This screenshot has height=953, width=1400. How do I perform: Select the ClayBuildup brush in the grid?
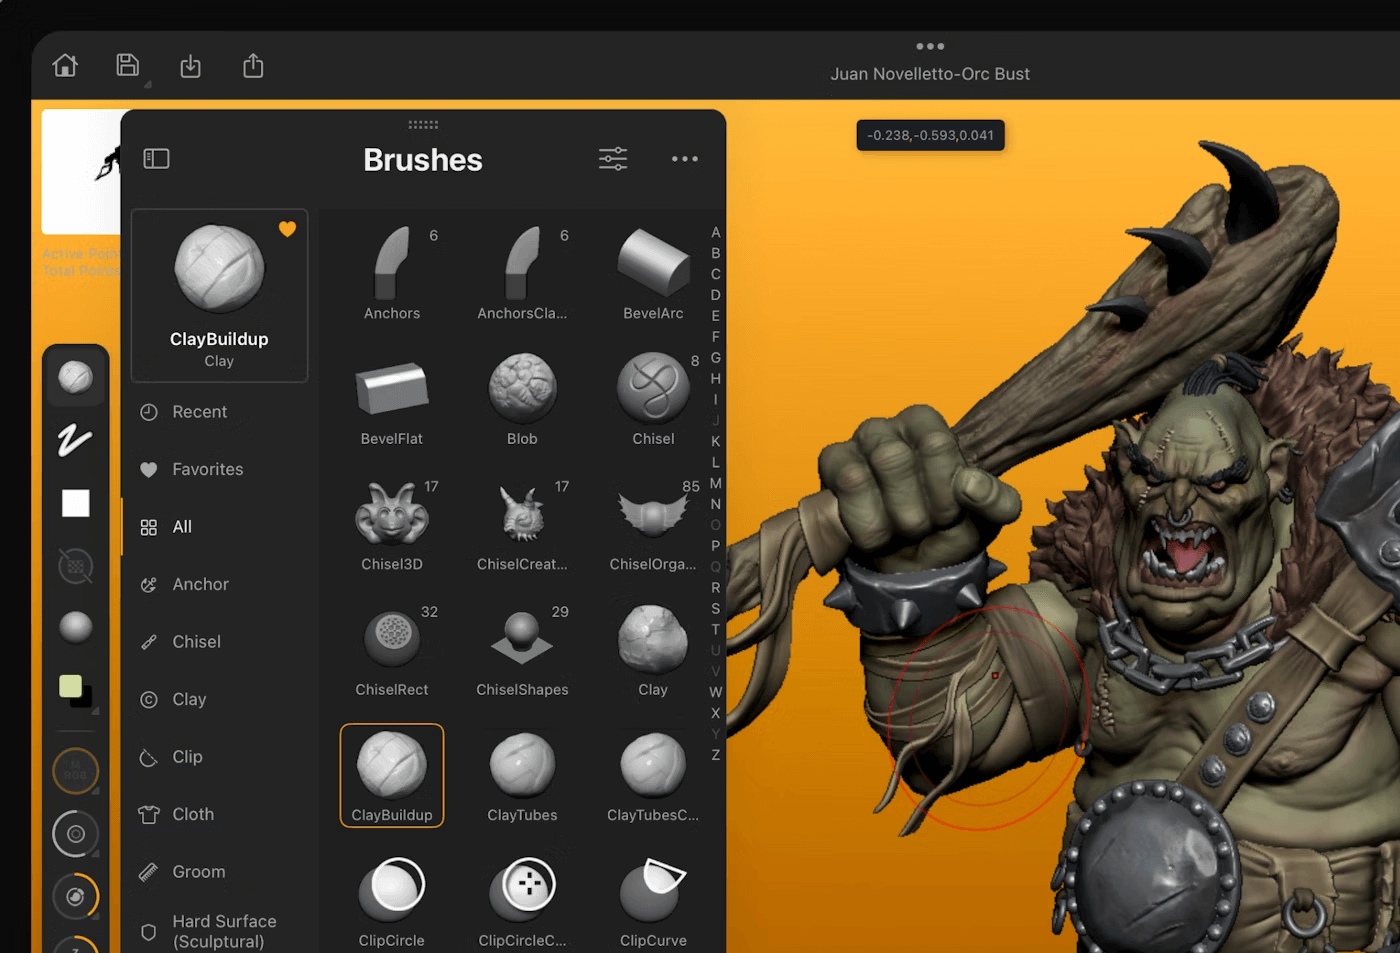pyautogui.click(x=392, y=775)
